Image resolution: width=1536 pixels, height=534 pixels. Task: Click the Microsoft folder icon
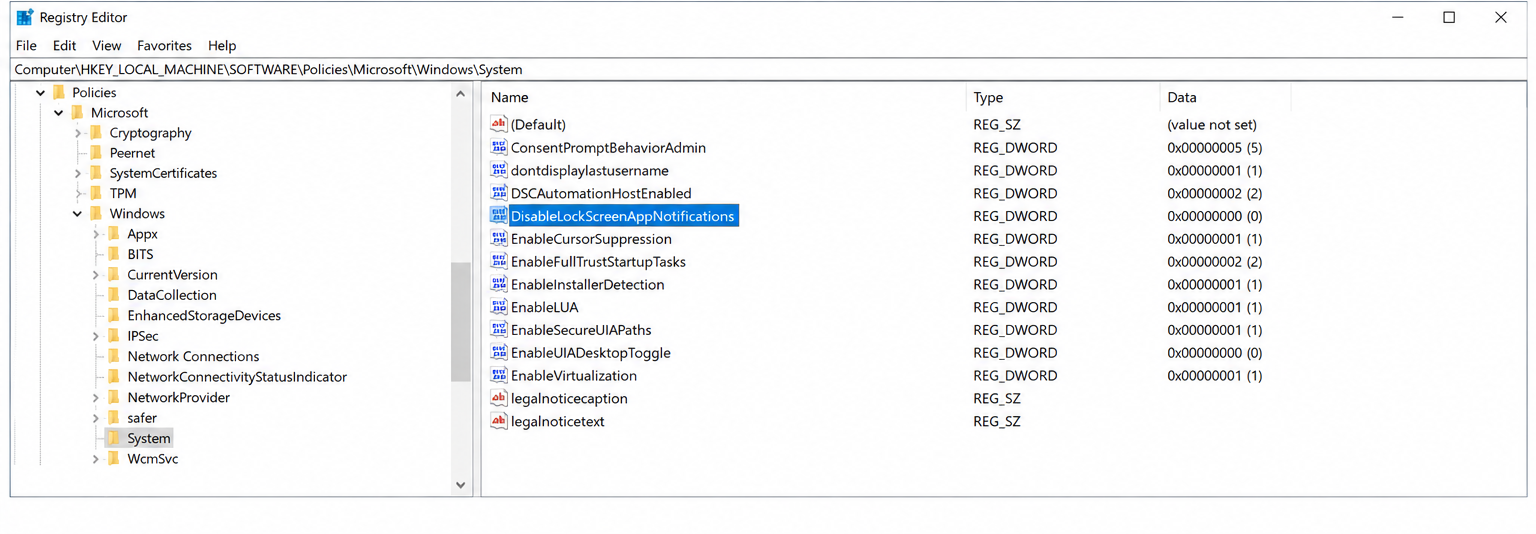pyautogui.click(x=78, y=113)
